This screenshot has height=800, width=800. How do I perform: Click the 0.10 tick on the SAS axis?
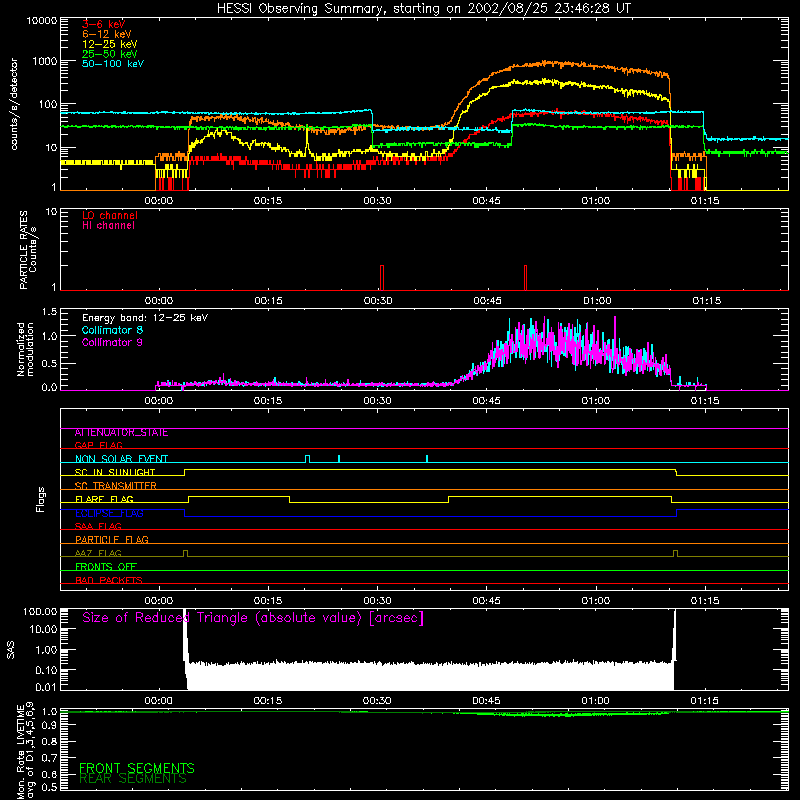[x=46, y=670]
